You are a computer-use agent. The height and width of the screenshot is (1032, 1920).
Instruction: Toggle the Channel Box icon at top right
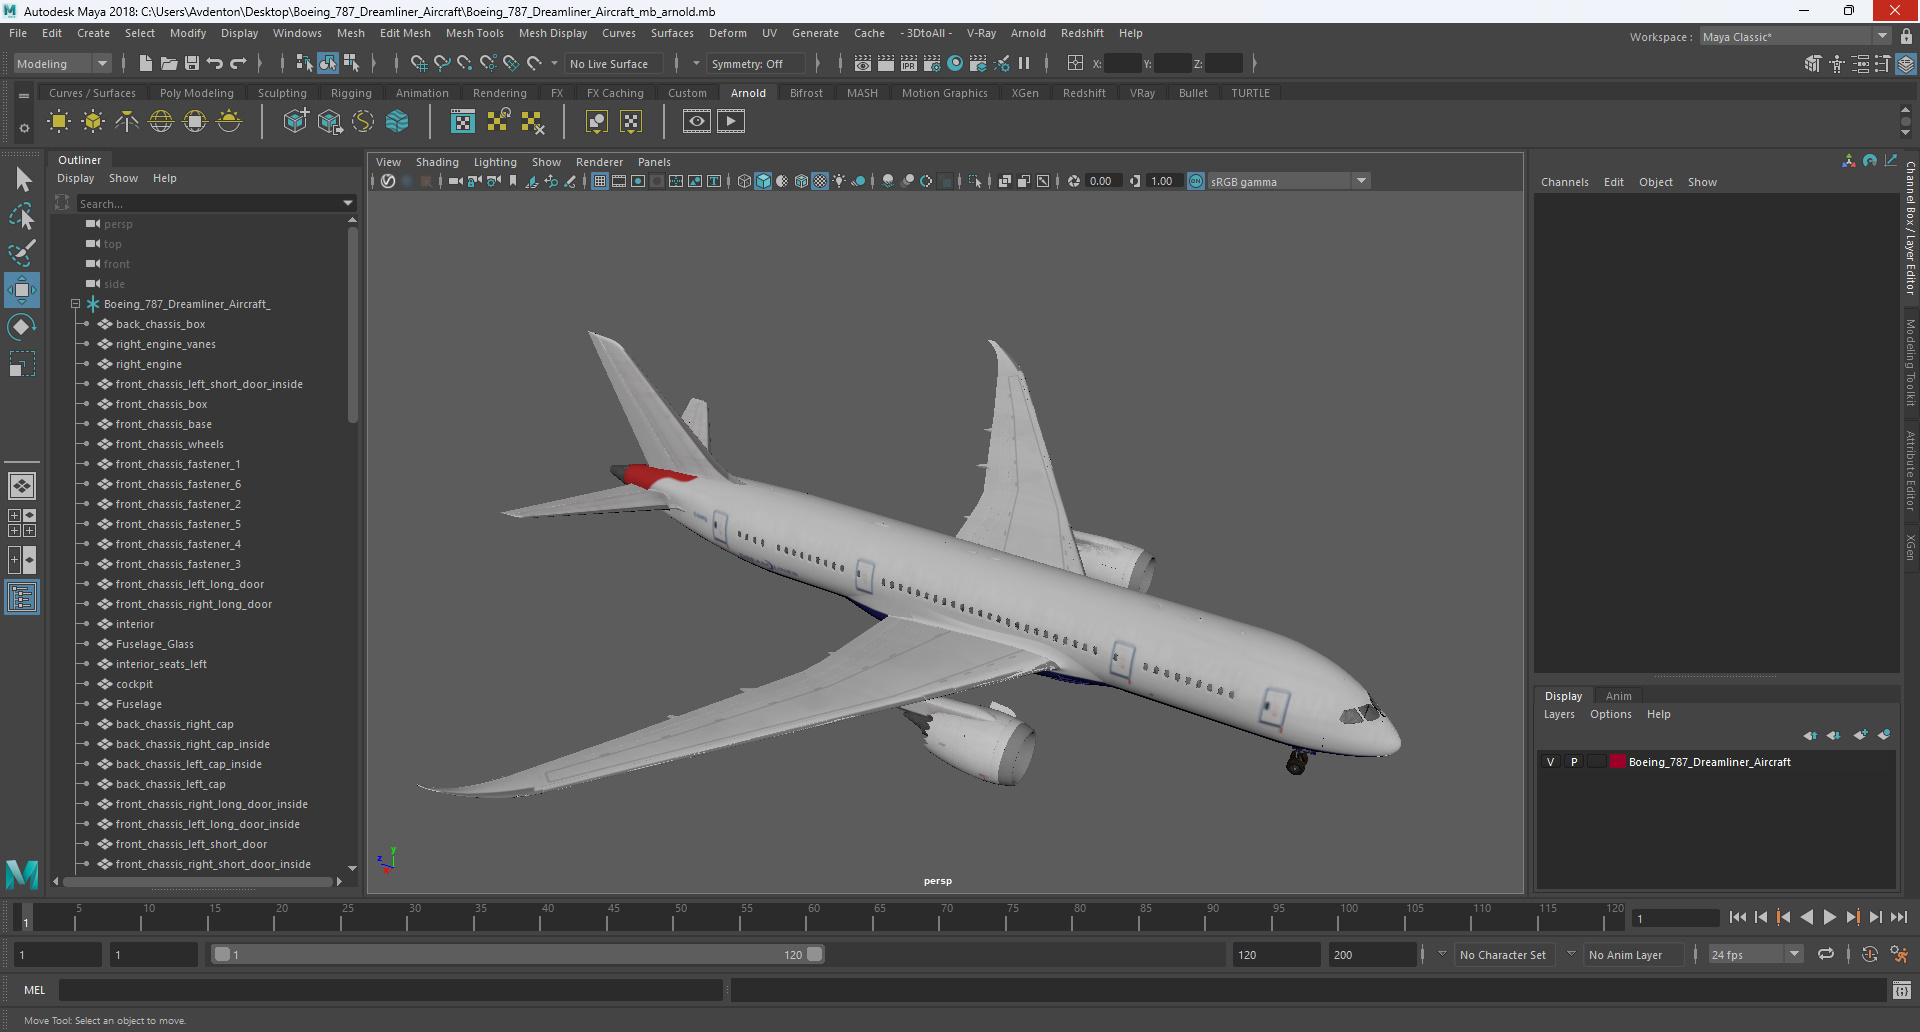tap(1906, 63)
